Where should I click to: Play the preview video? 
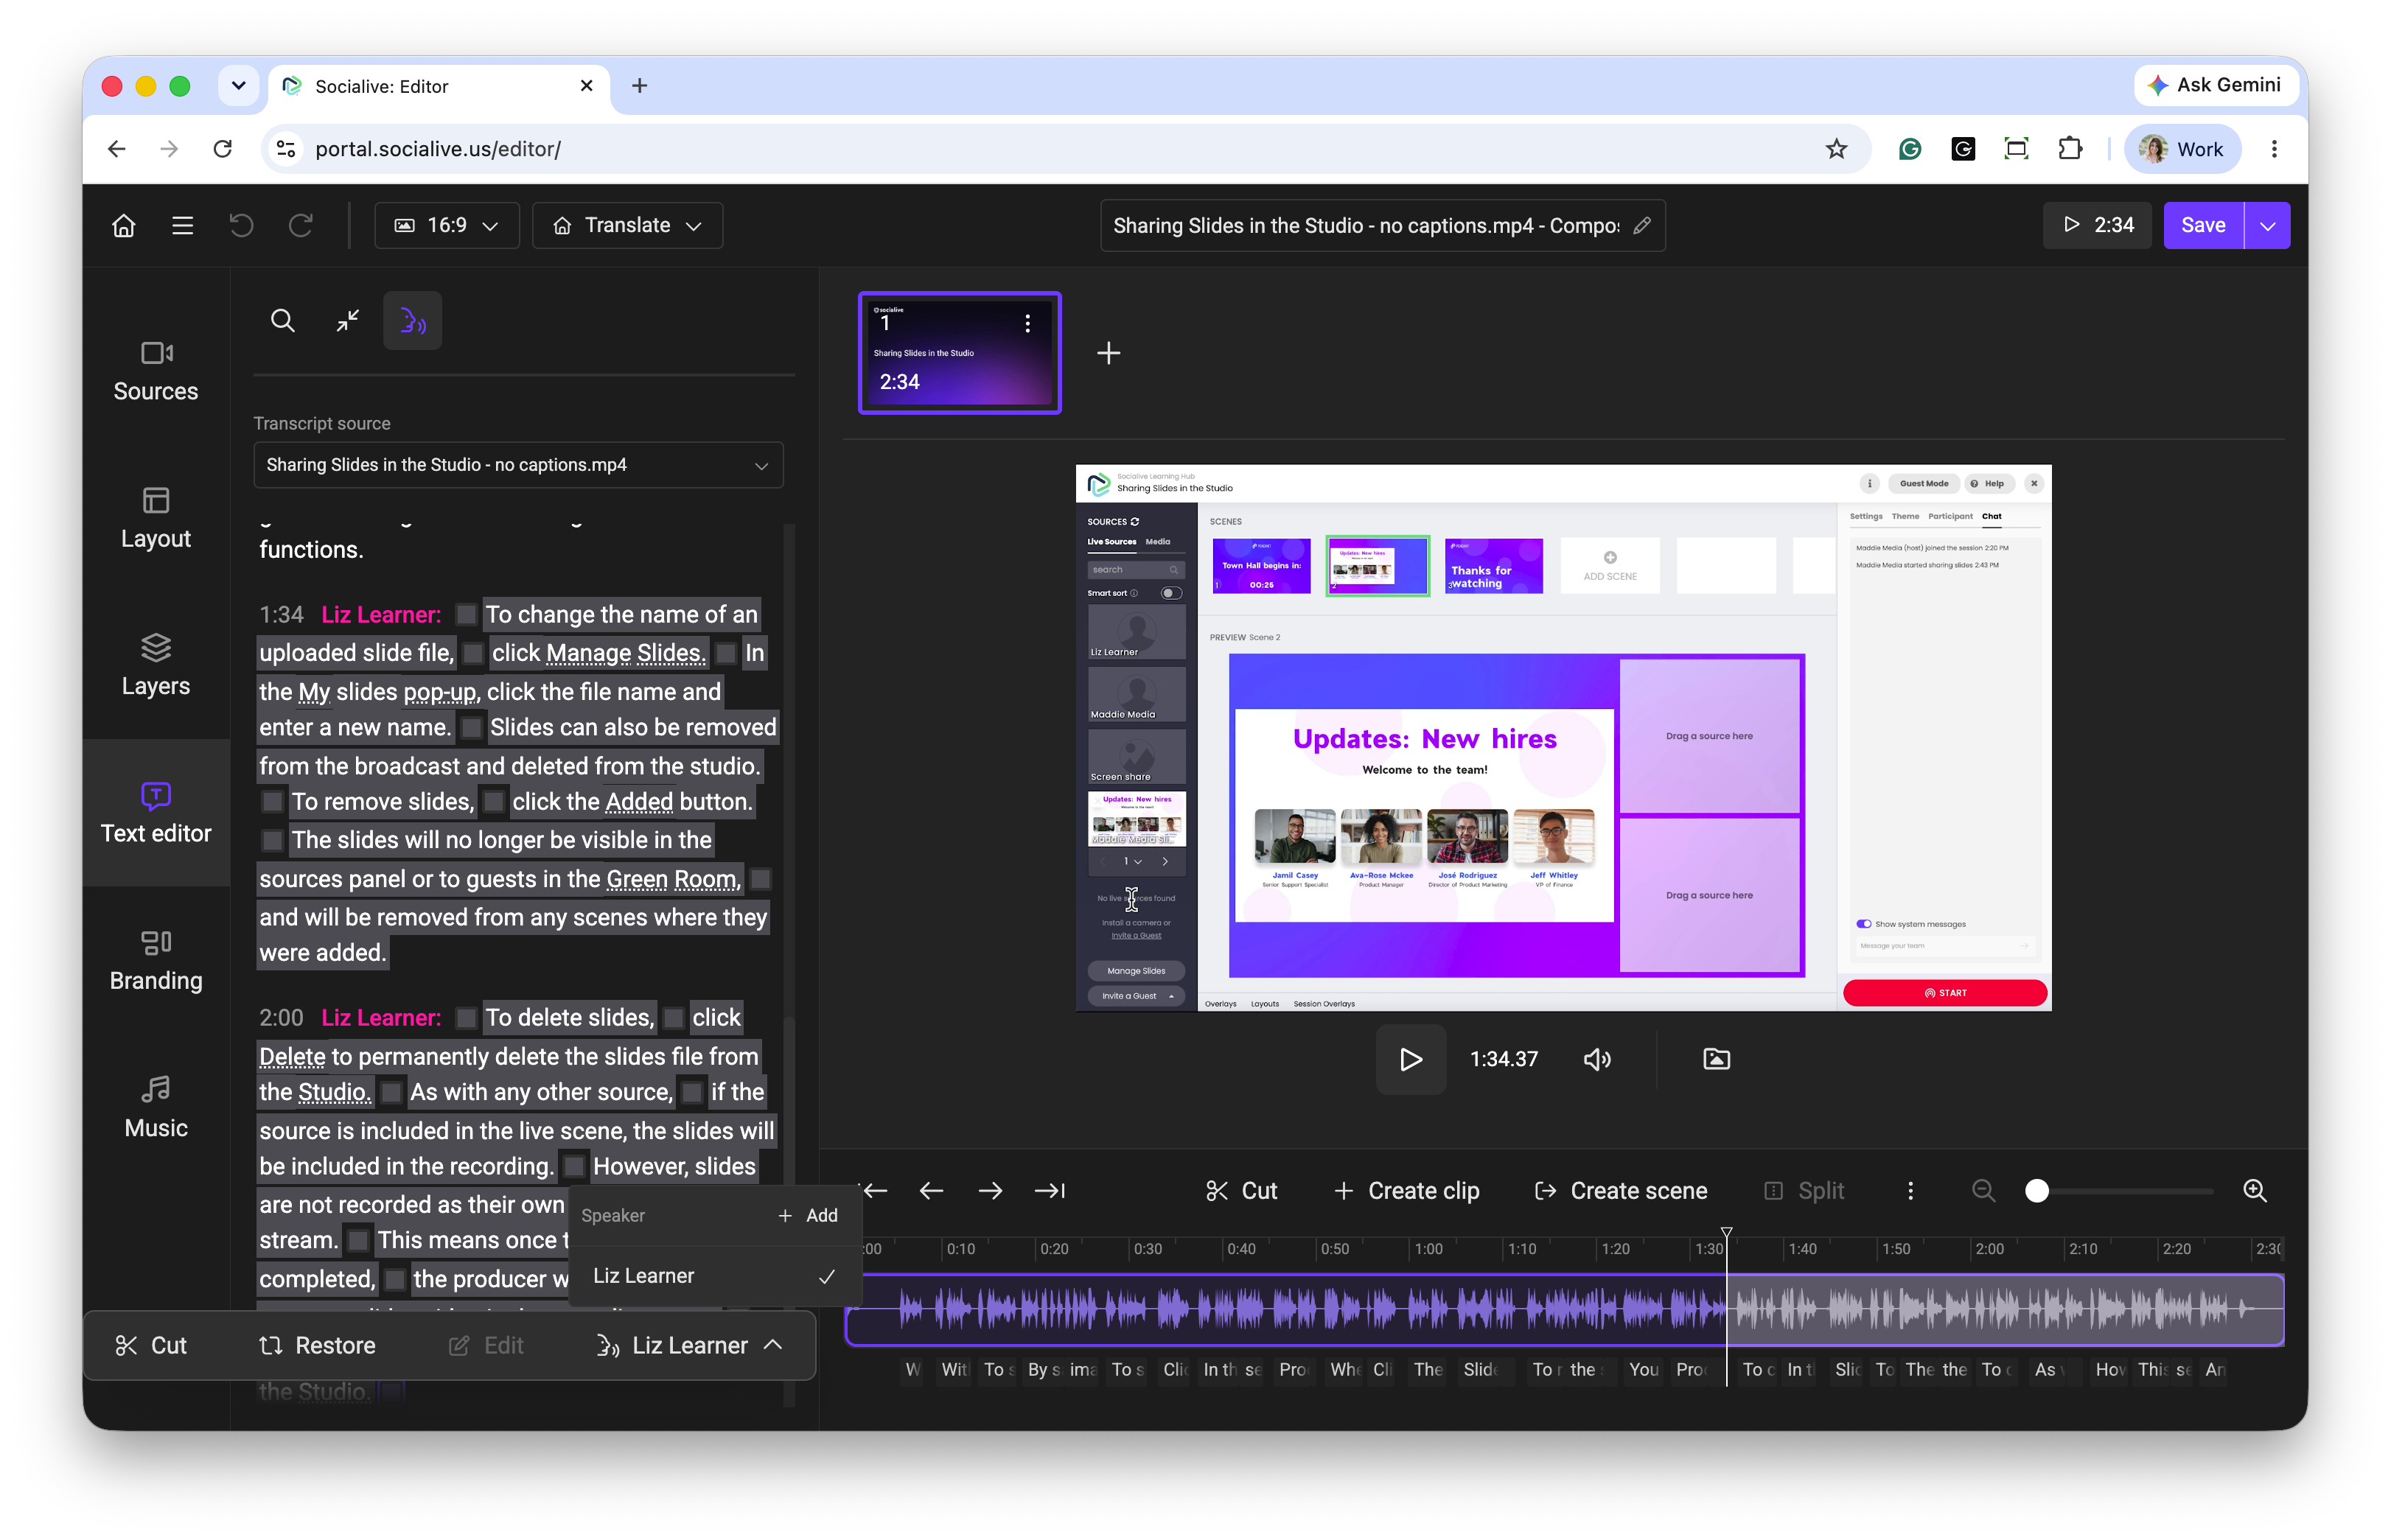pos(1411,1059)
